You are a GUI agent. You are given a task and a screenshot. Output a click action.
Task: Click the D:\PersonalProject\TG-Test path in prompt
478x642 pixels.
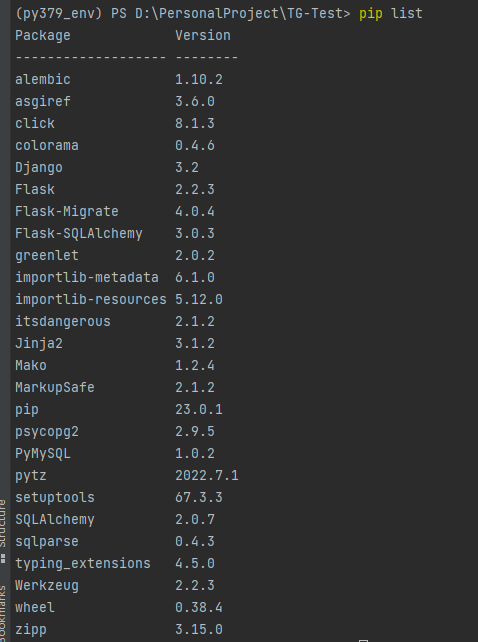pos(242,14)
